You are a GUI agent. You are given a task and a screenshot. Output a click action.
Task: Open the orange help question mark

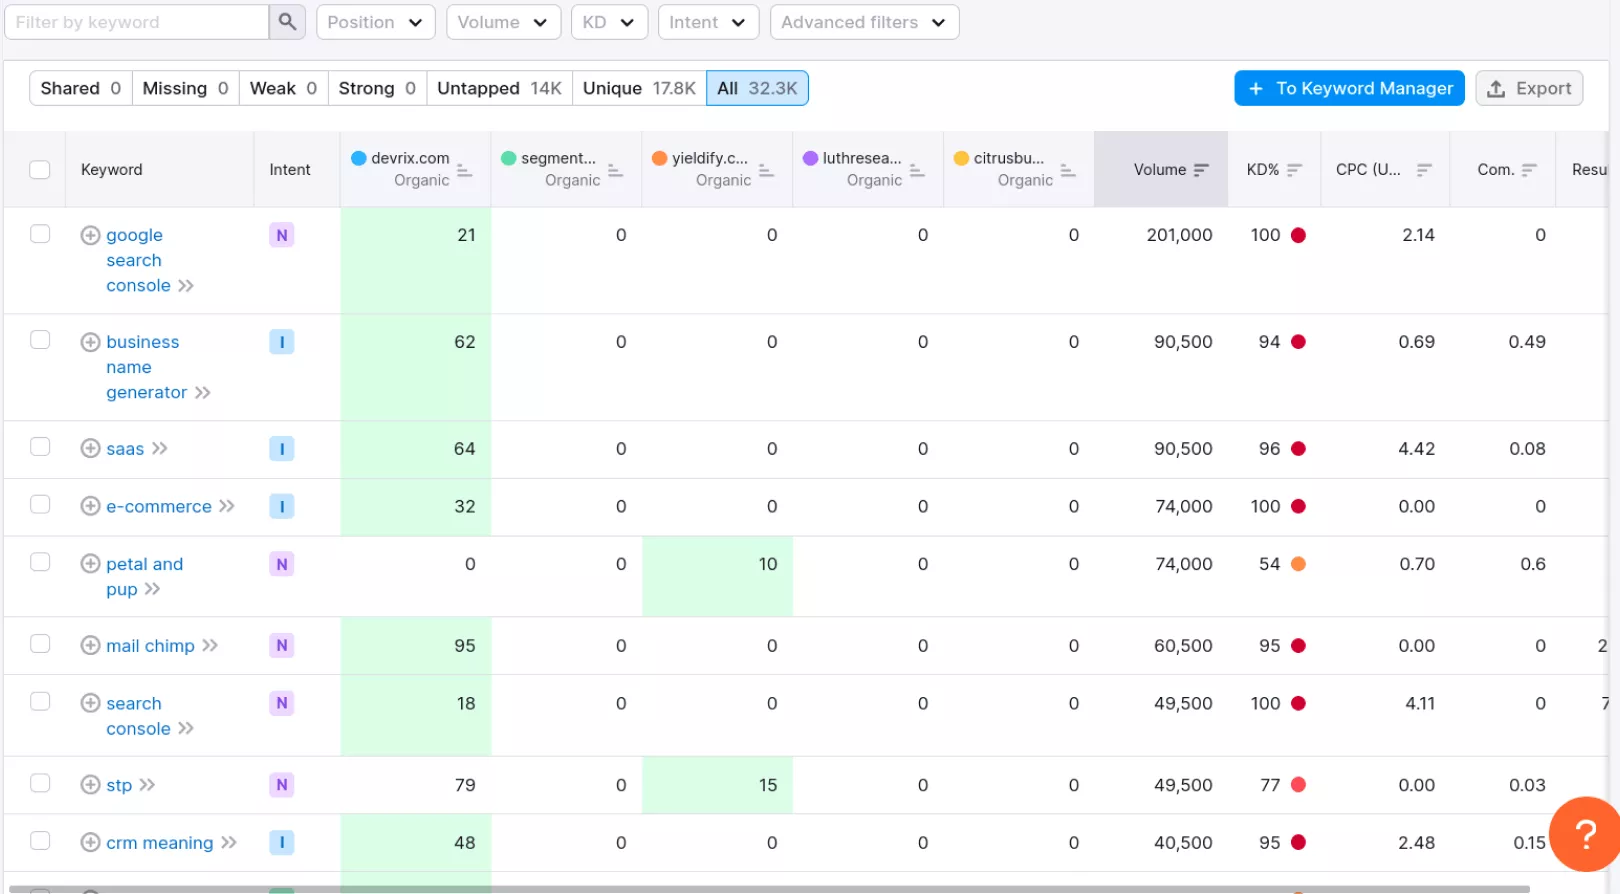[1585, 833]
